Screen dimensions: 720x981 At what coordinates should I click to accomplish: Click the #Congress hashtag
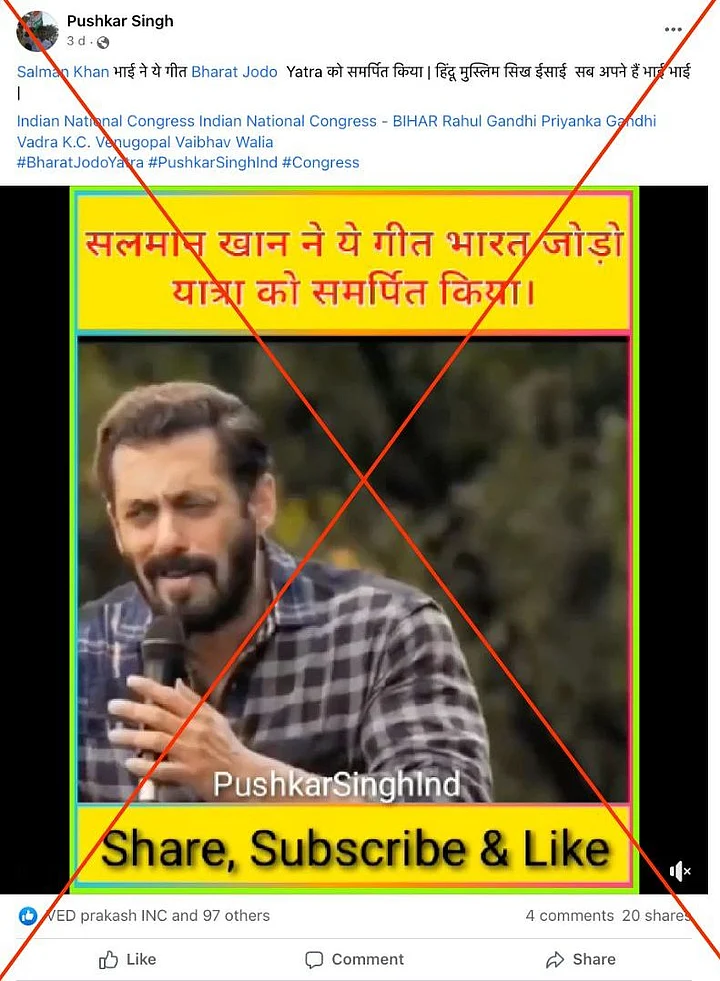320,163
